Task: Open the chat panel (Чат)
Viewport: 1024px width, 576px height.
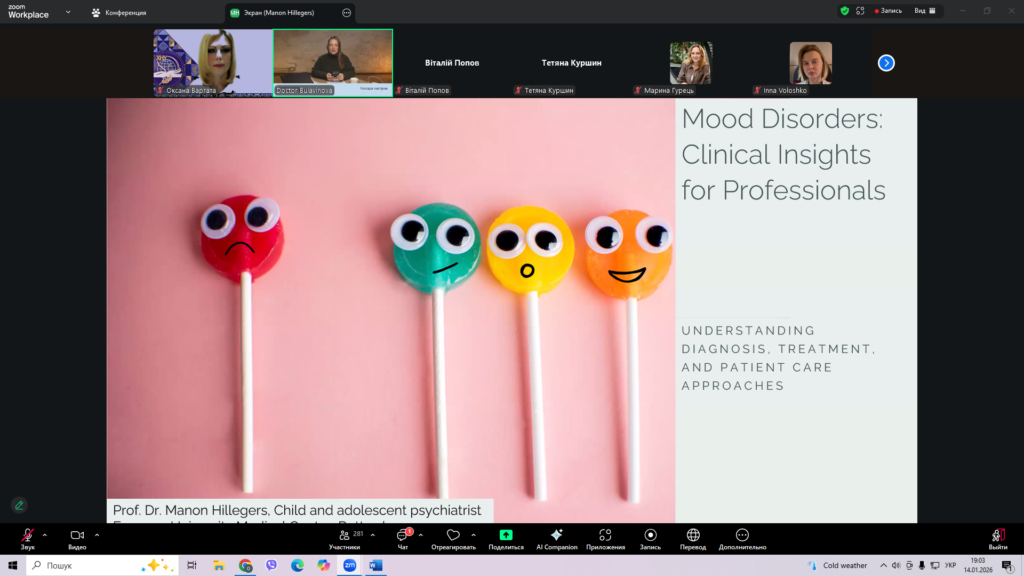Action: (x=402, y=536)
